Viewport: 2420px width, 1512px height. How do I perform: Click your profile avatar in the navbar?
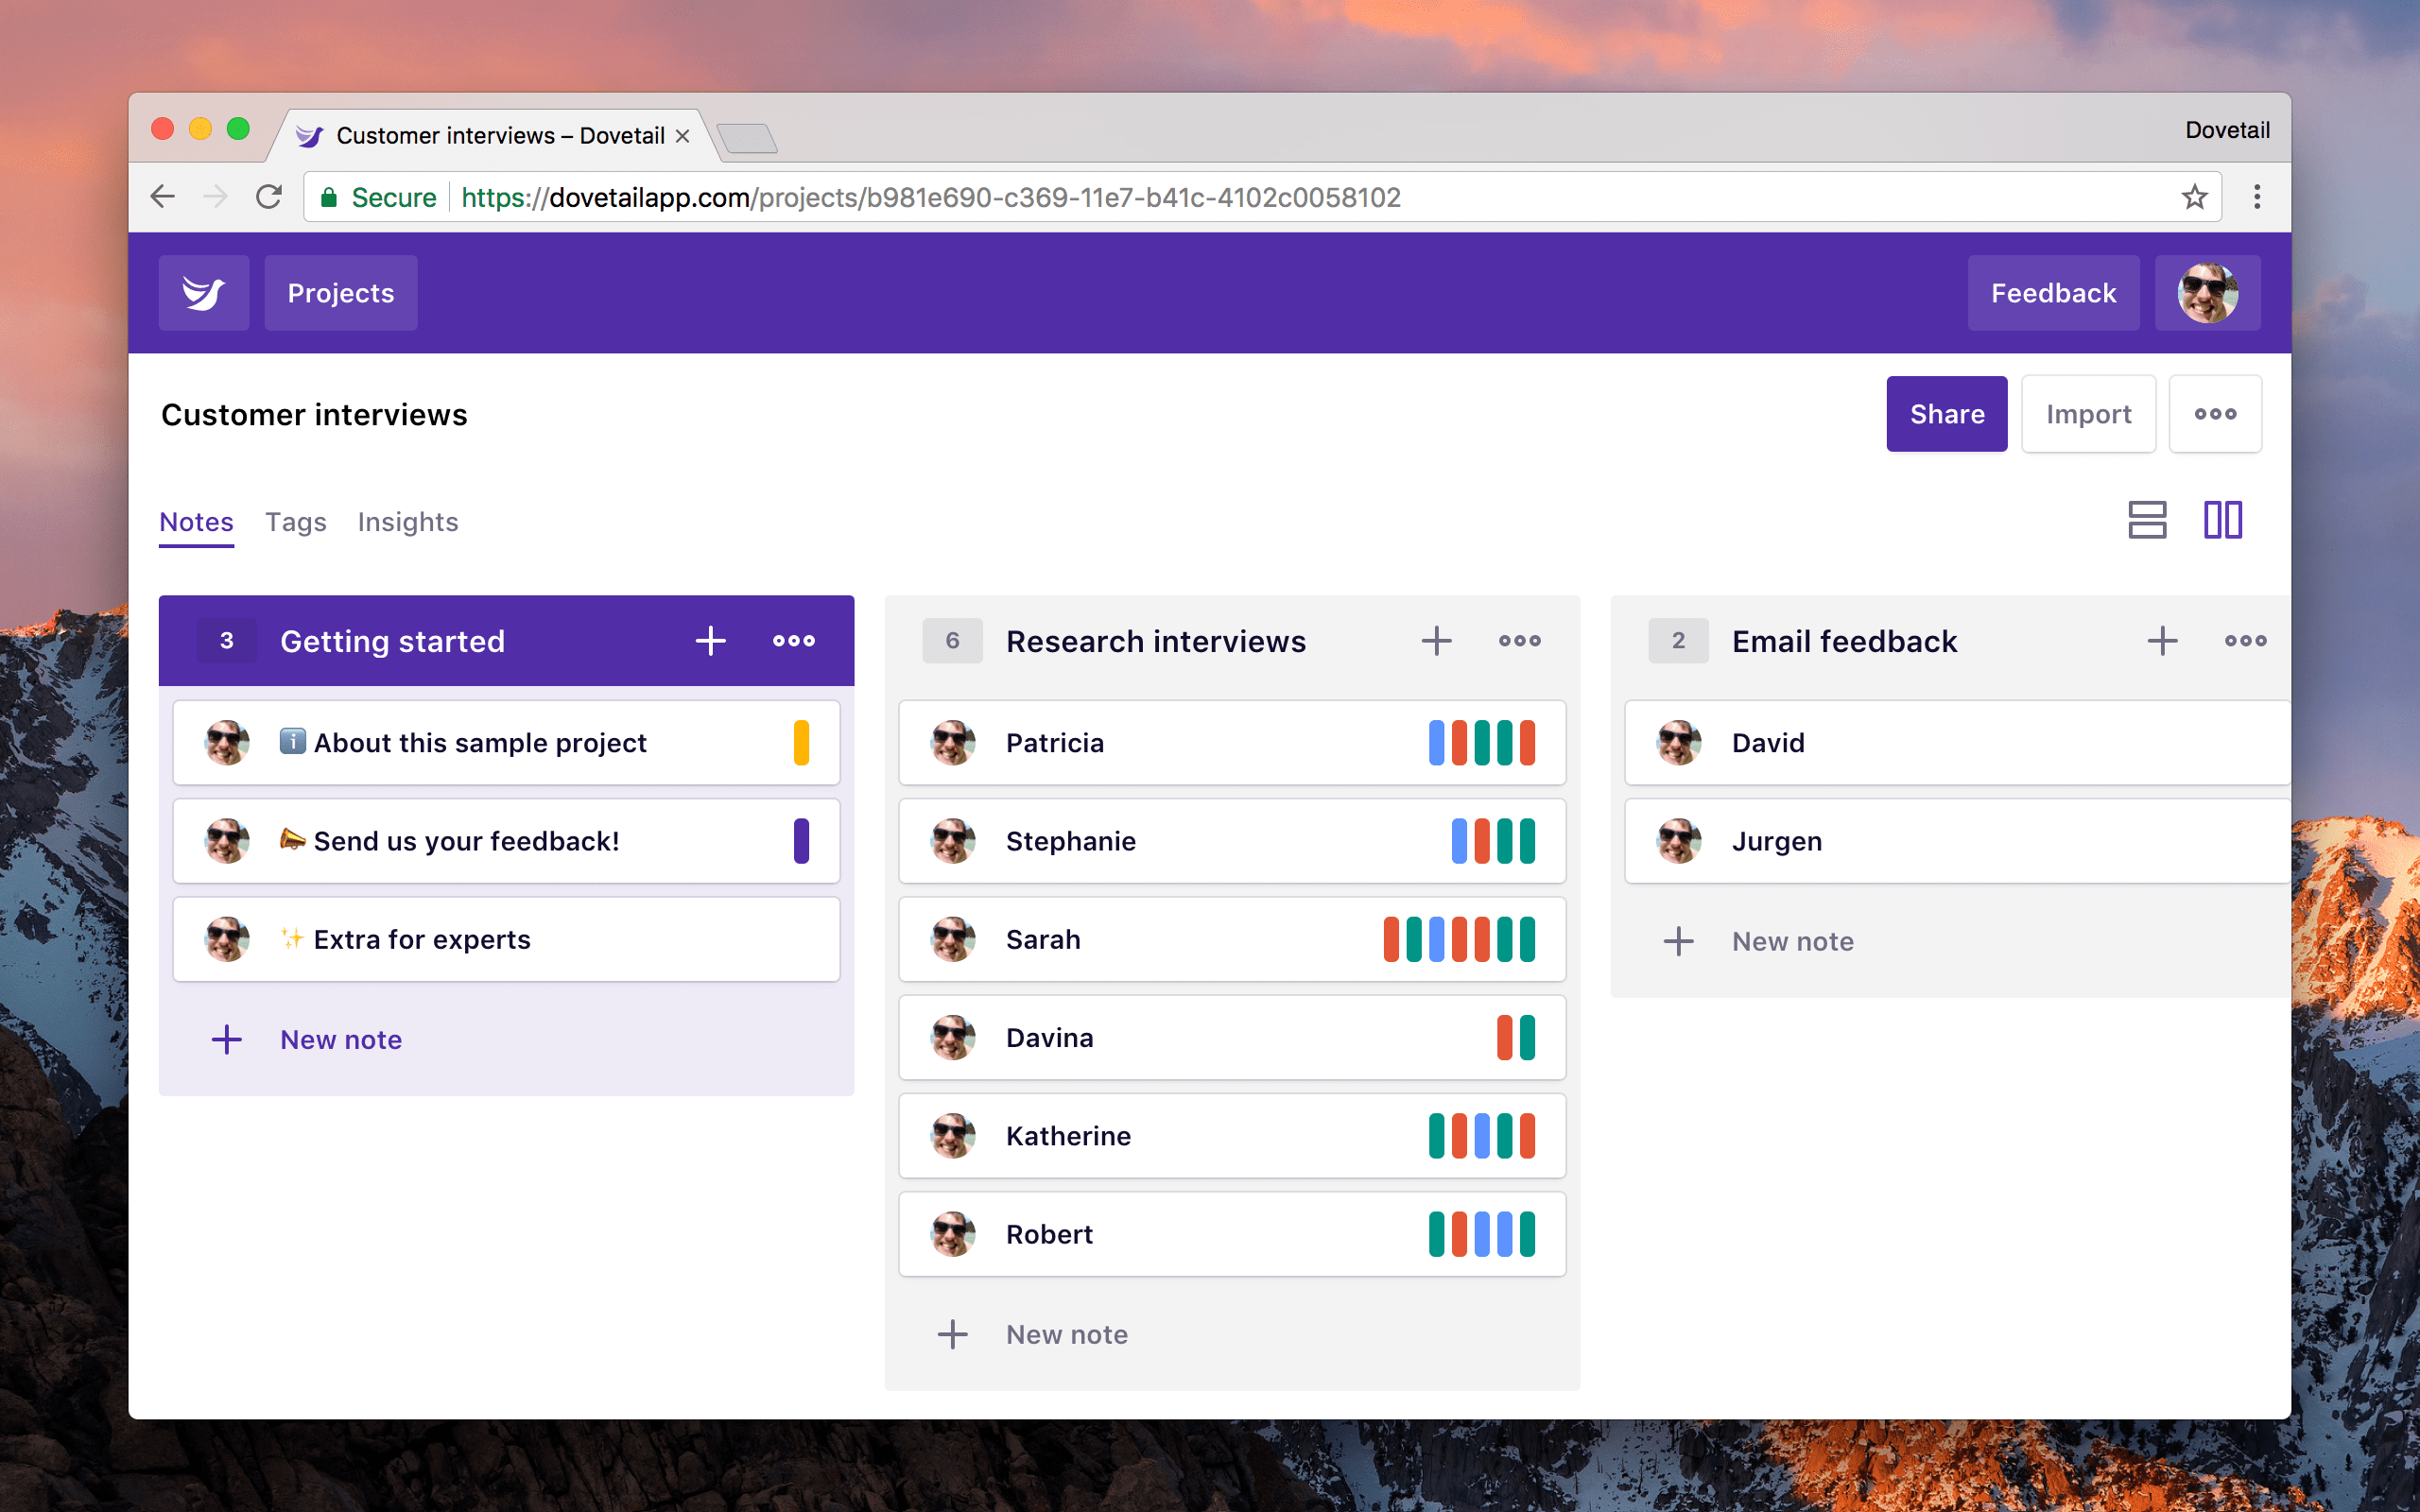2207,292
